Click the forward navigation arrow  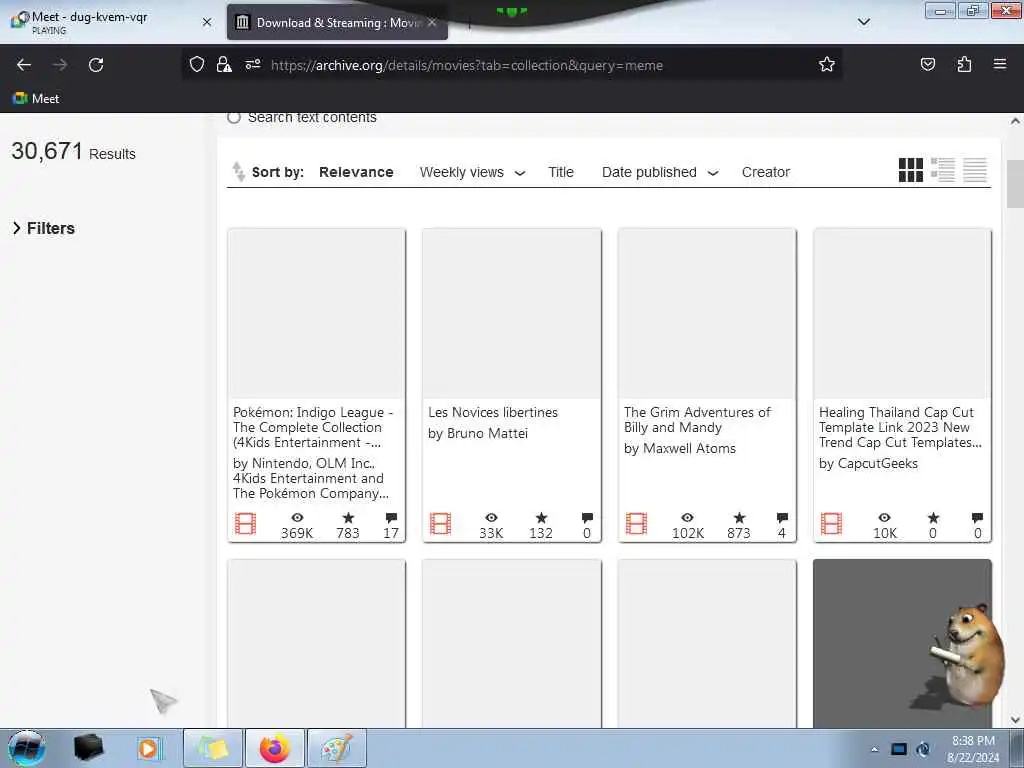coord(60,65)
